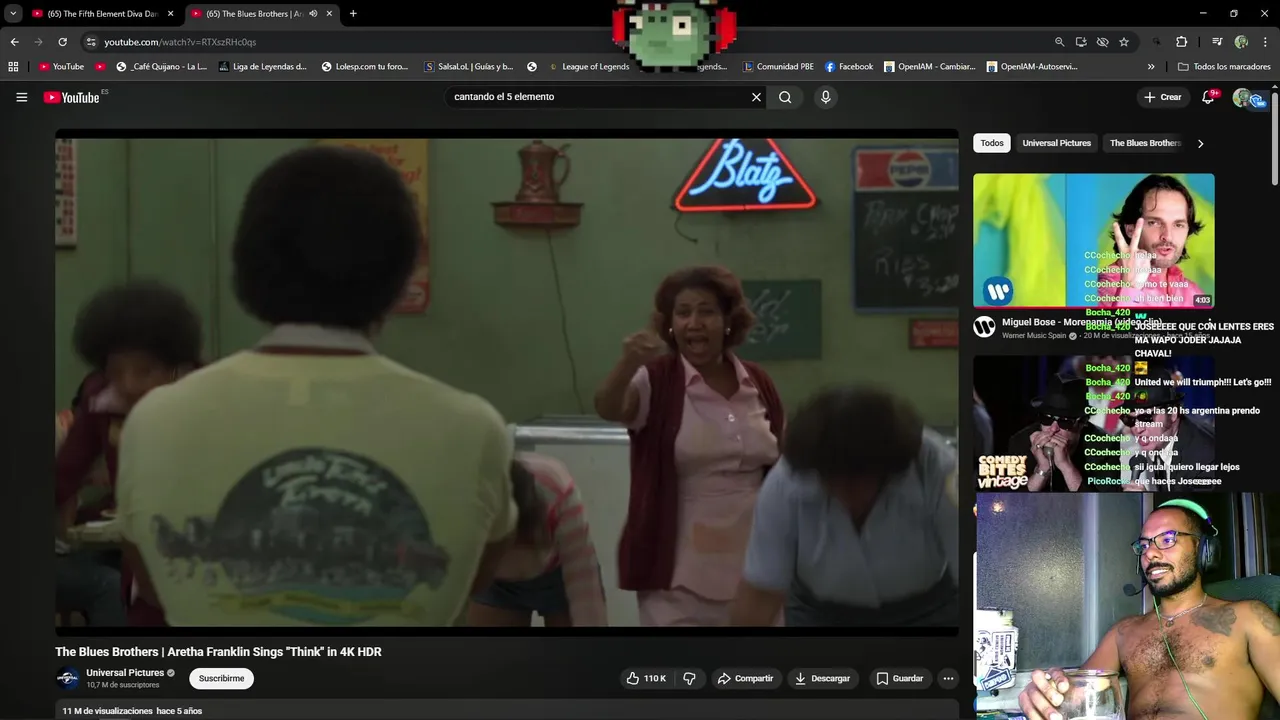Mute the Blues Brothers tab speaker icon

[313, 14]
